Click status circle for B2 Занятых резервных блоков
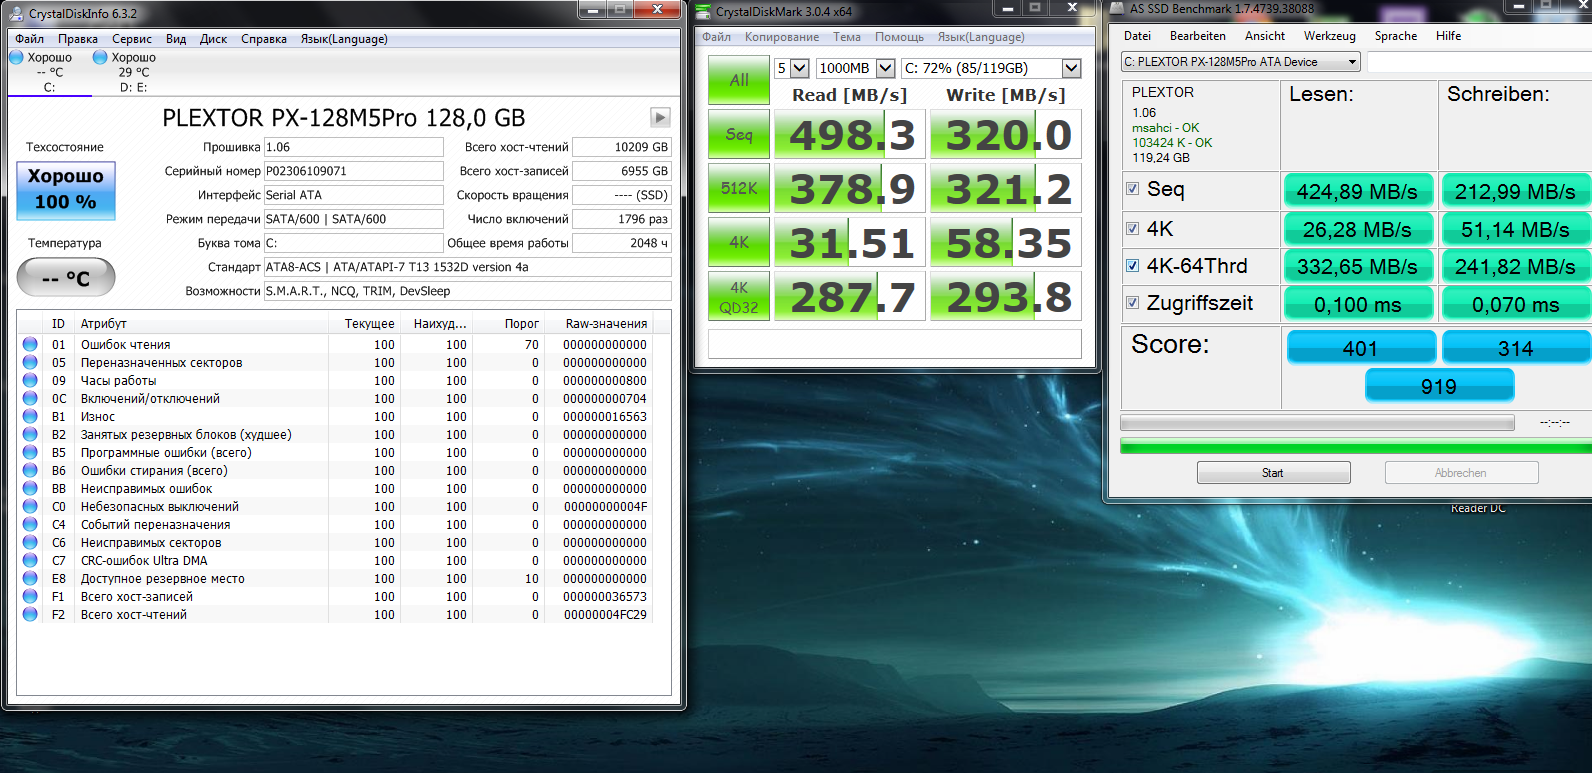This screenshot has height=773, width=1592. coord(30,434)
